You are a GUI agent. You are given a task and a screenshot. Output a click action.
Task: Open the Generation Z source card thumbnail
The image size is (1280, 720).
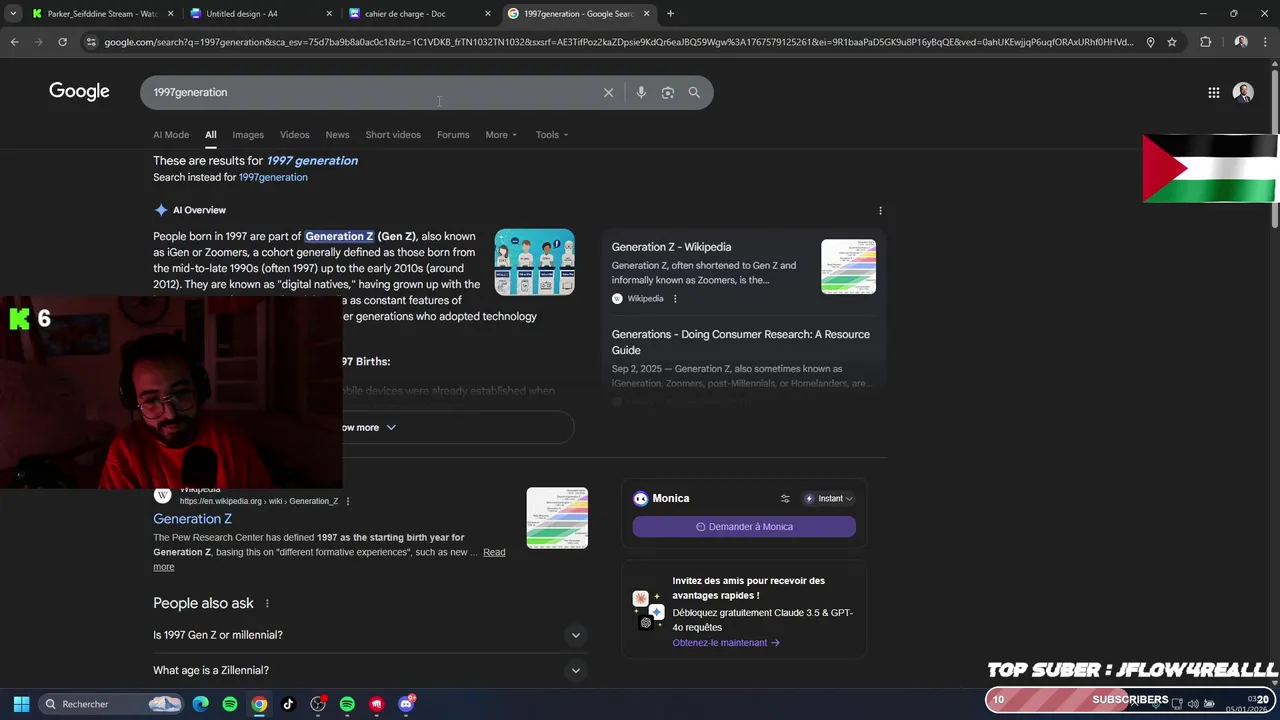coord(848,267)
